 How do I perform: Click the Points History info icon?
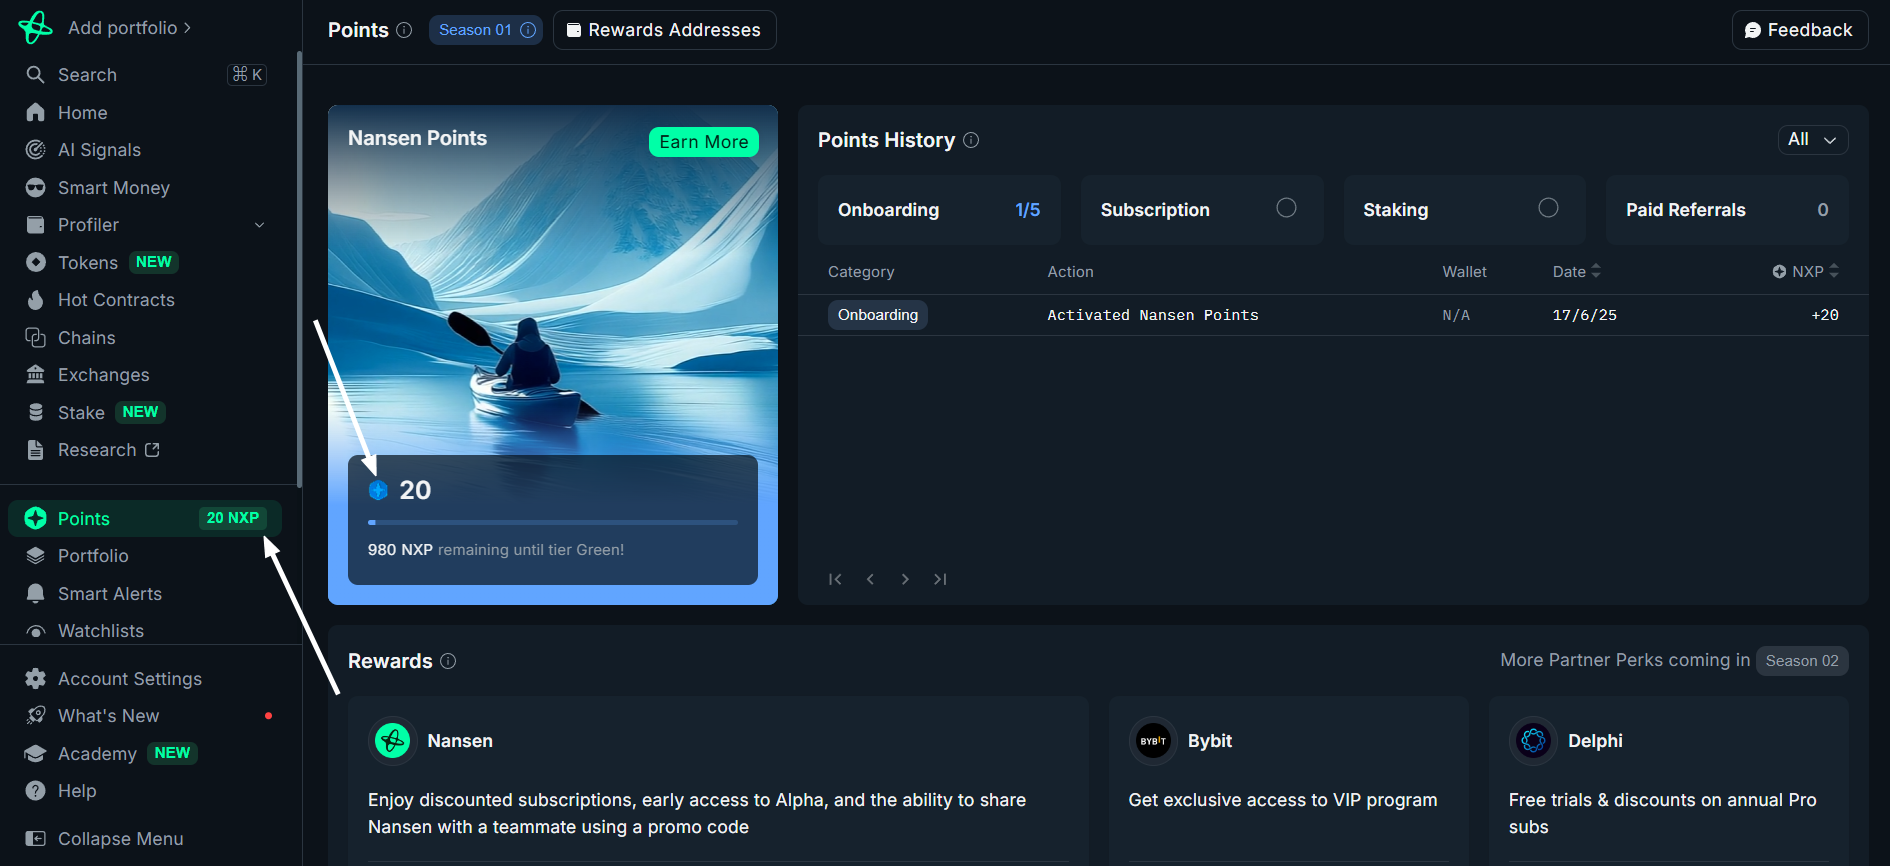[x=971, y=141]
